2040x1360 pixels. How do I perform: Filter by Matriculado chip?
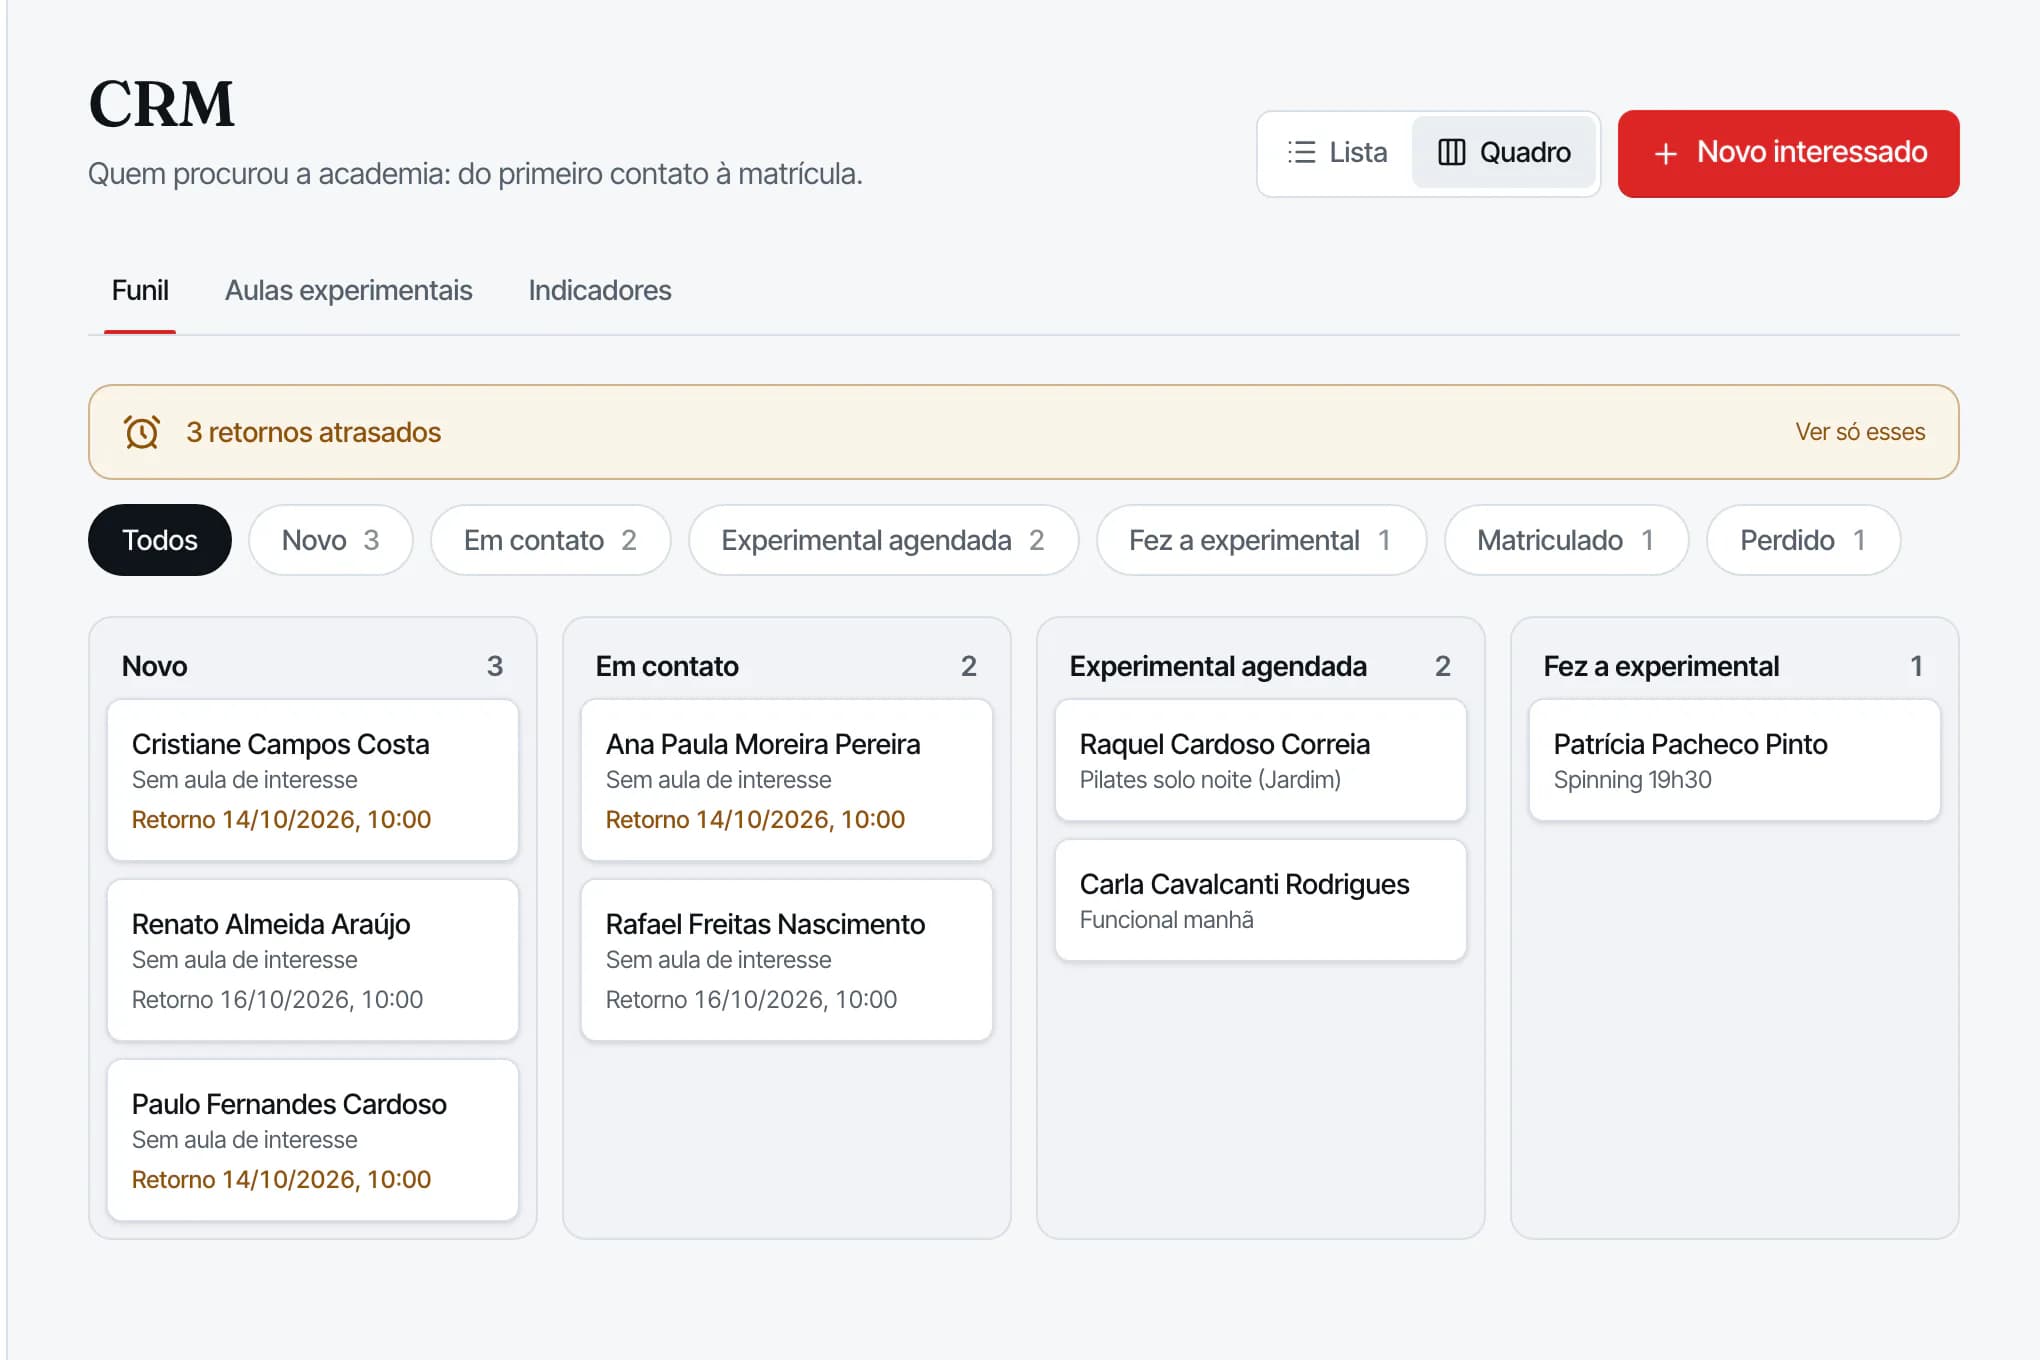(1566, 540)
